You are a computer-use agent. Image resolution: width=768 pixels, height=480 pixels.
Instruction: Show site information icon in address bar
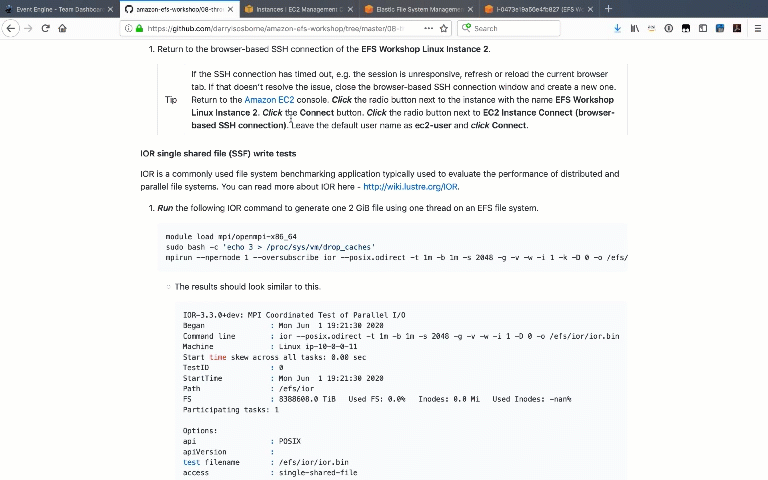(x=128, y=28)
